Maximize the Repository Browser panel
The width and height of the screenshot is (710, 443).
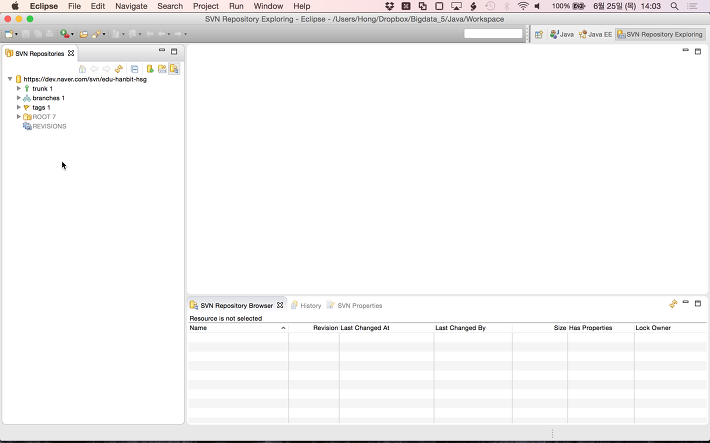tap(698, 303)
